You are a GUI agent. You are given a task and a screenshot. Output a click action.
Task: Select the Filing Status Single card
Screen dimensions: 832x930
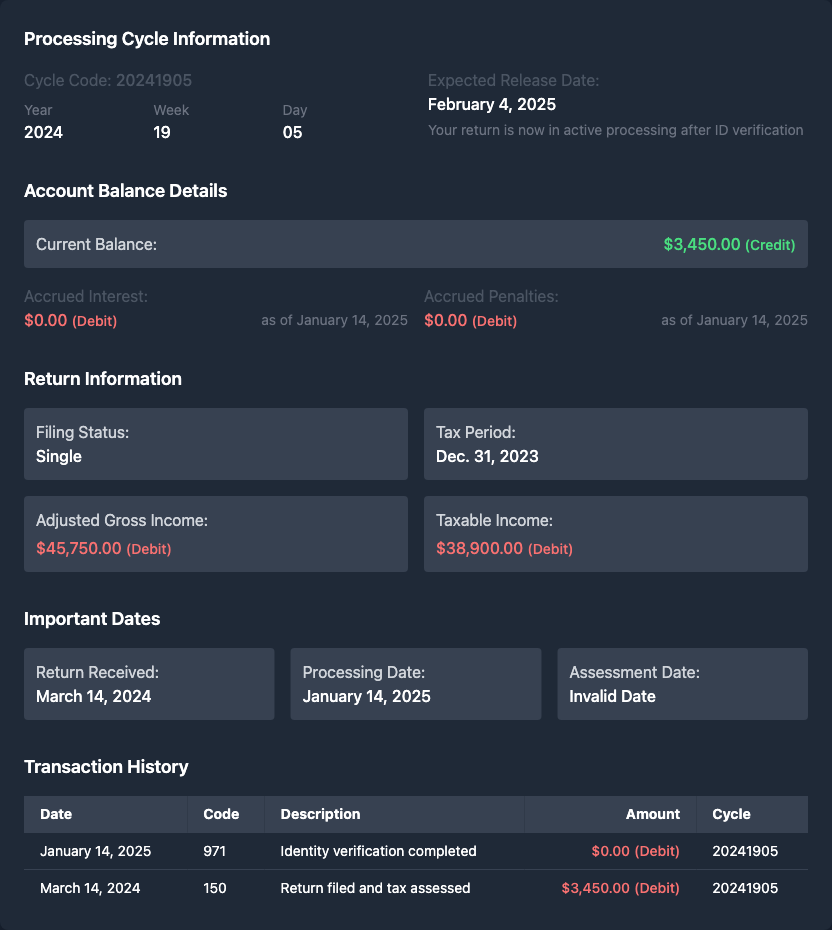[x=216, y=444]
